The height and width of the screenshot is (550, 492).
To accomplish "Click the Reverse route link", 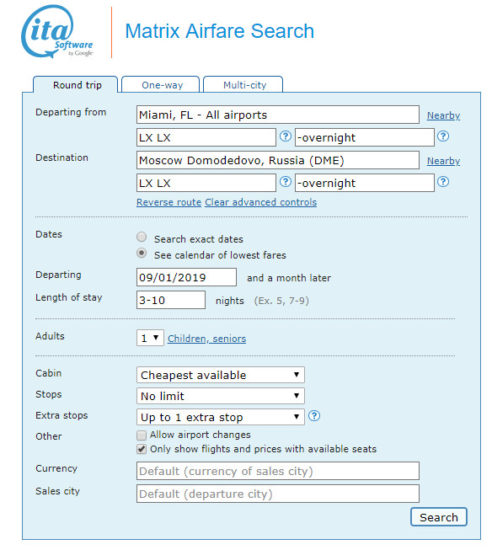I will click(169, 202).
